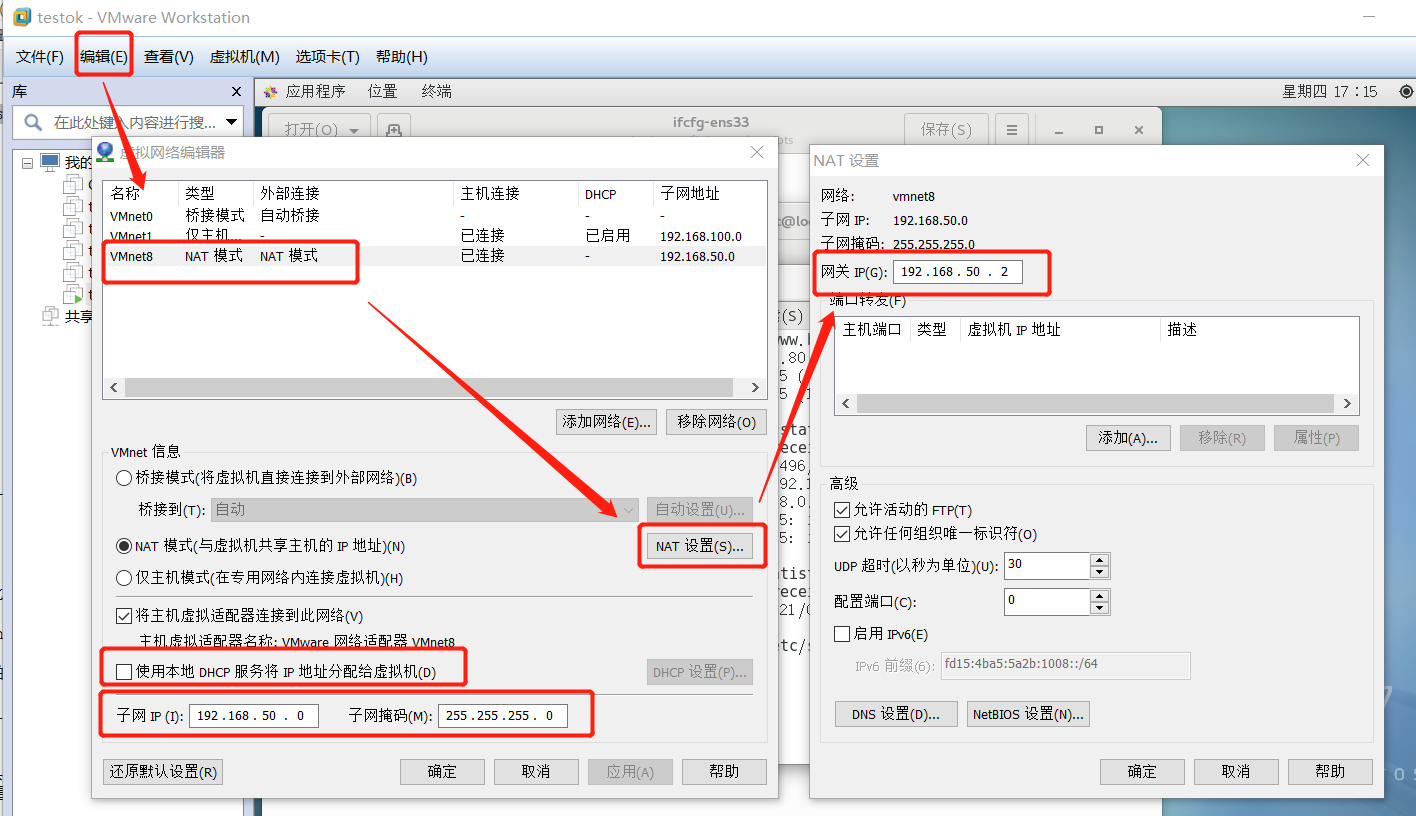The image size is (1416, 816).
Task: Select 仅主机模式 radio button
Action: [124, 577]
